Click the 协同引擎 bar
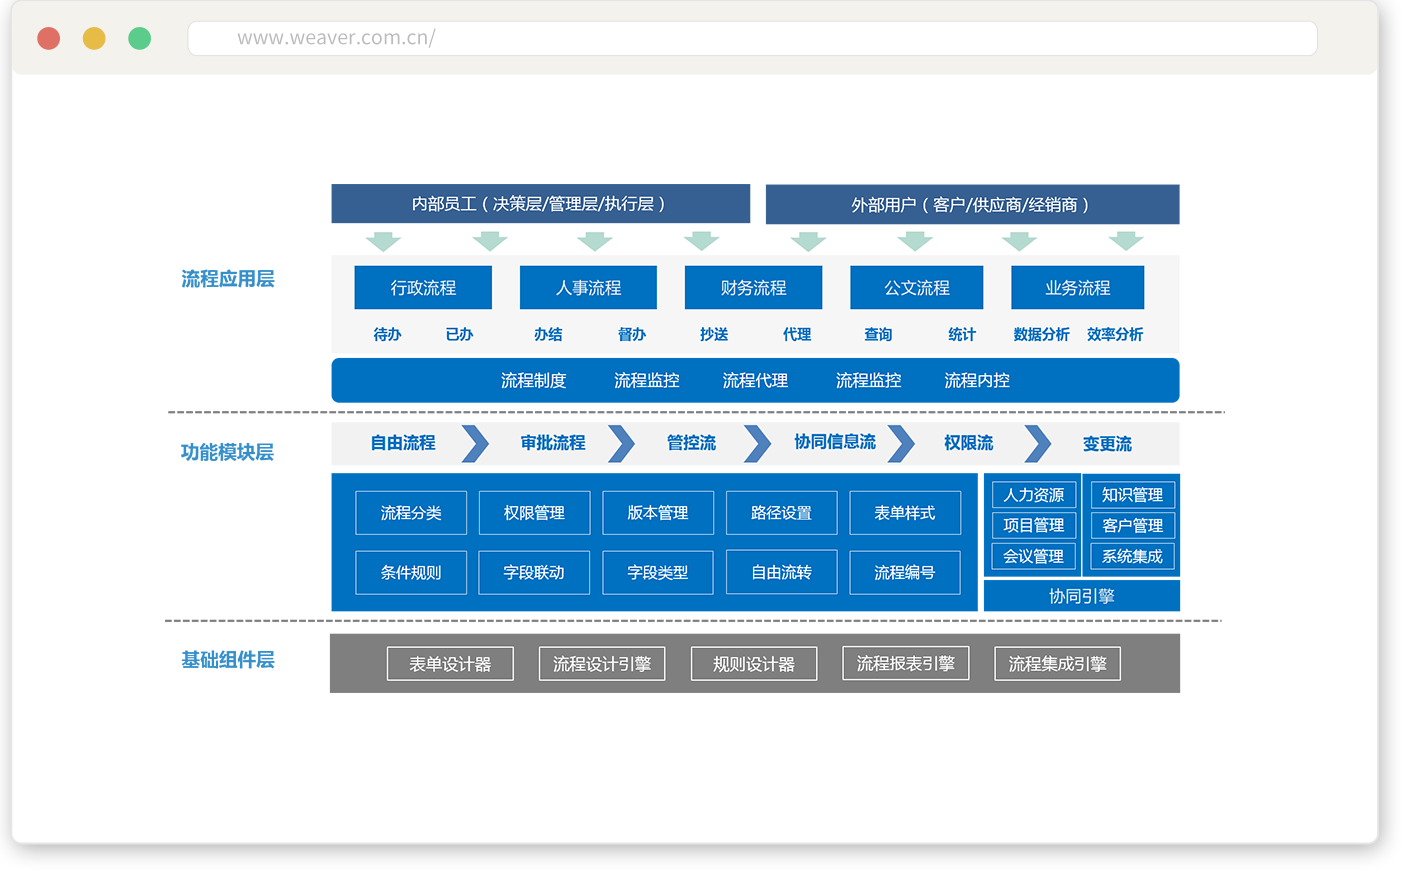 click(1082, 597)
